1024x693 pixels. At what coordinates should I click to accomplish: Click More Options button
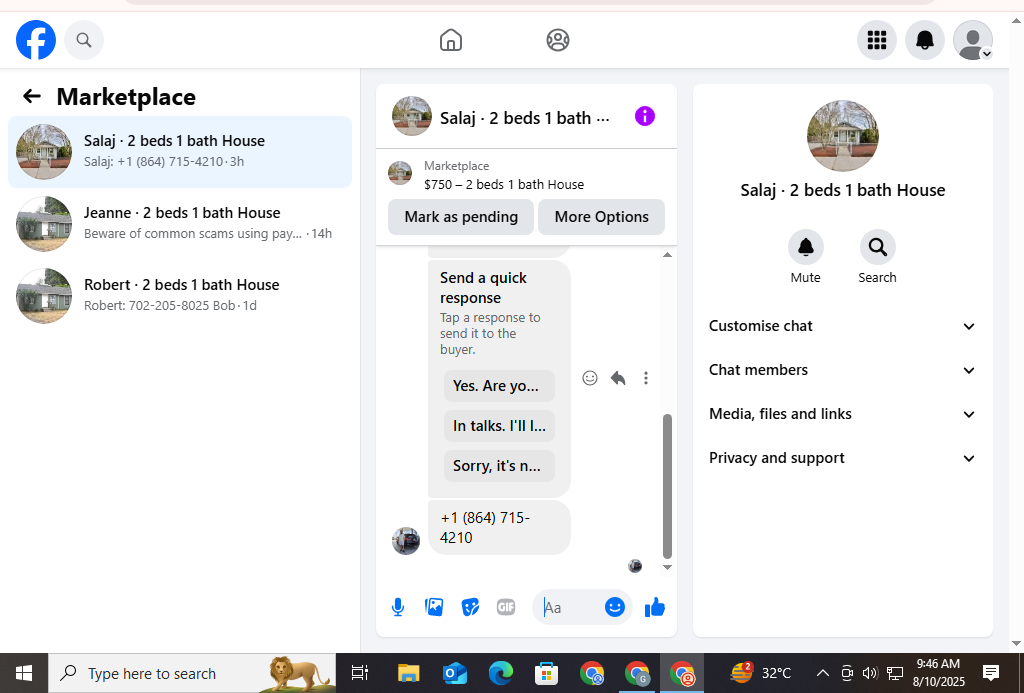pyautogui.click(x=601, y=217)
